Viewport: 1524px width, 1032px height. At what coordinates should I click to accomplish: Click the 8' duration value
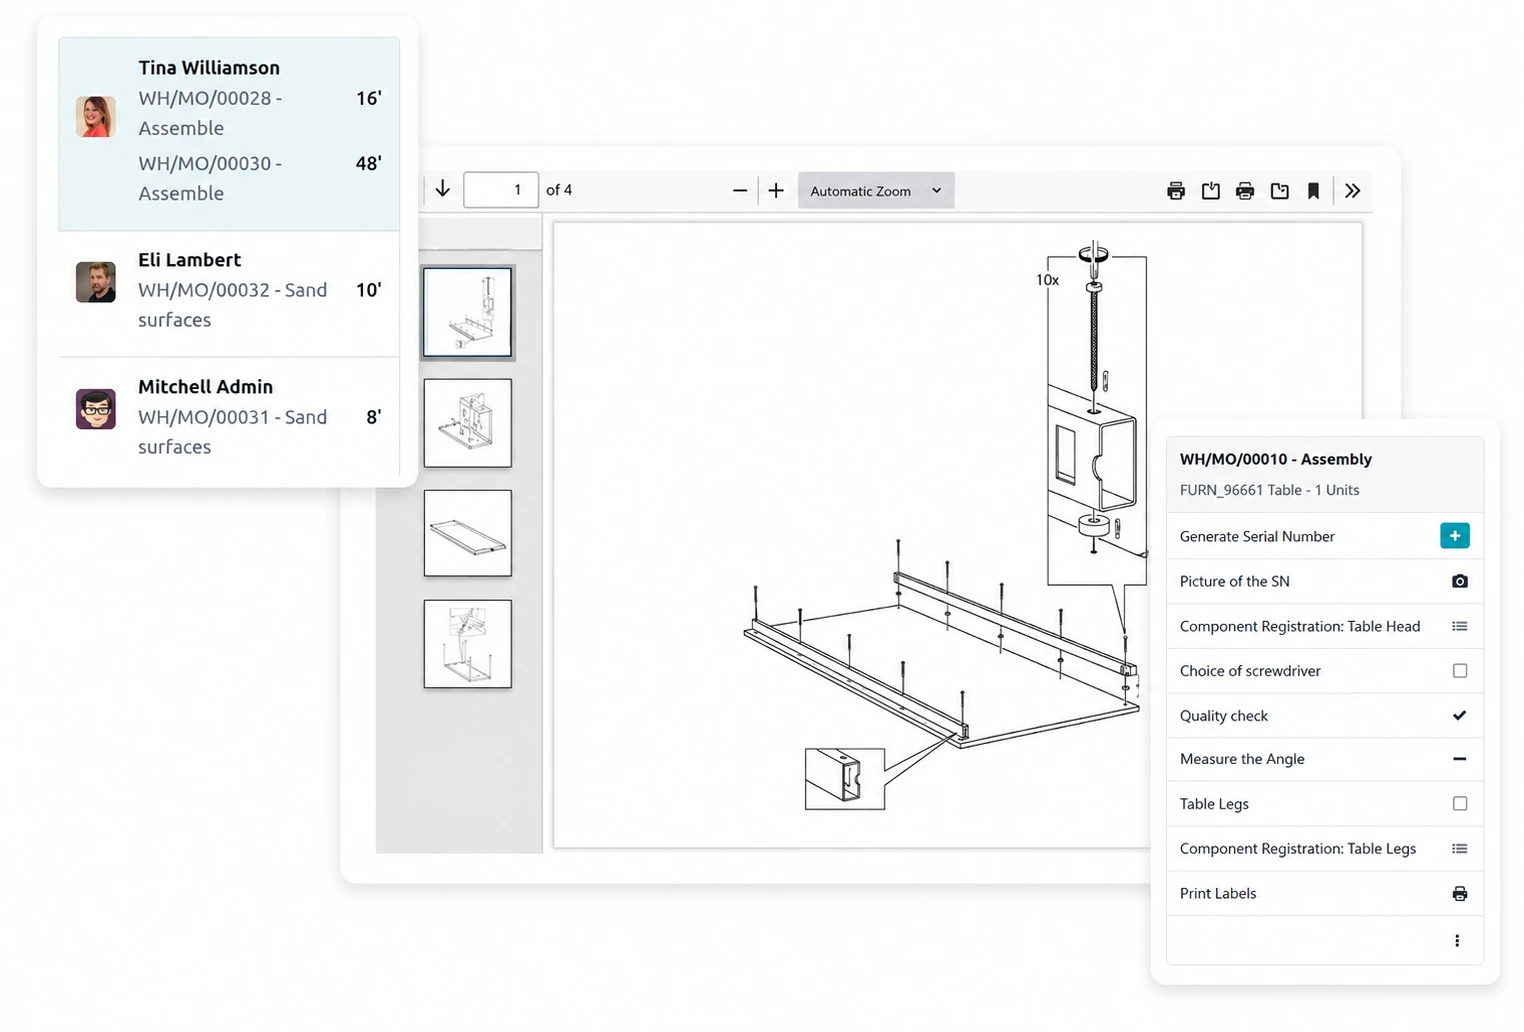coord(374,417)
